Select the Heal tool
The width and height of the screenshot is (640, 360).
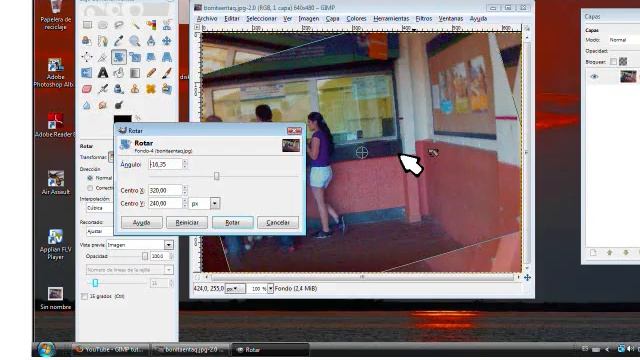pos(151,89)
